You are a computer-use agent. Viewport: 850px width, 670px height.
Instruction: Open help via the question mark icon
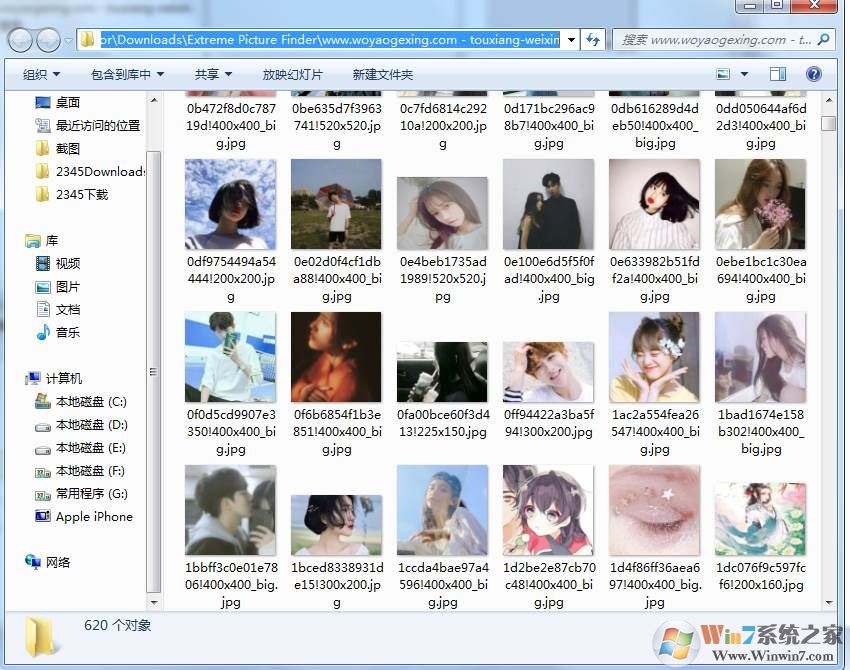coord(813,75)
